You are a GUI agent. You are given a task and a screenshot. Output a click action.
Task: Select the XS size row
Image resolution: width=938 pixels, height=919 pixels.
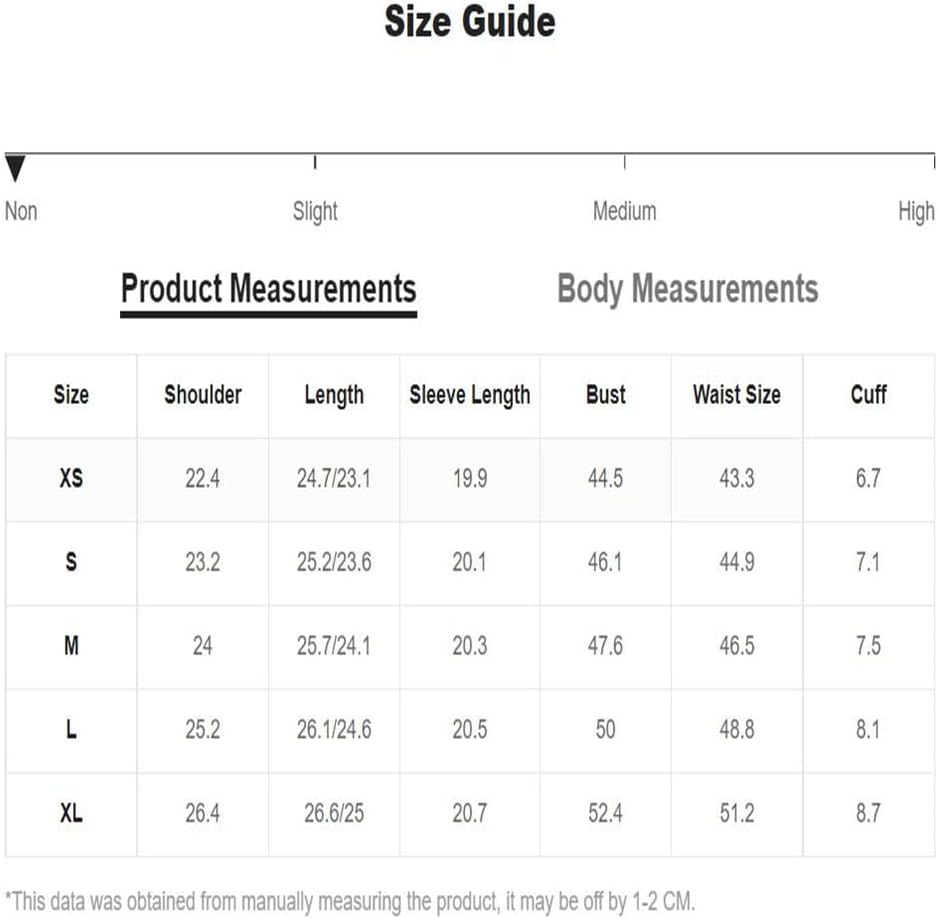click(470, 479)
